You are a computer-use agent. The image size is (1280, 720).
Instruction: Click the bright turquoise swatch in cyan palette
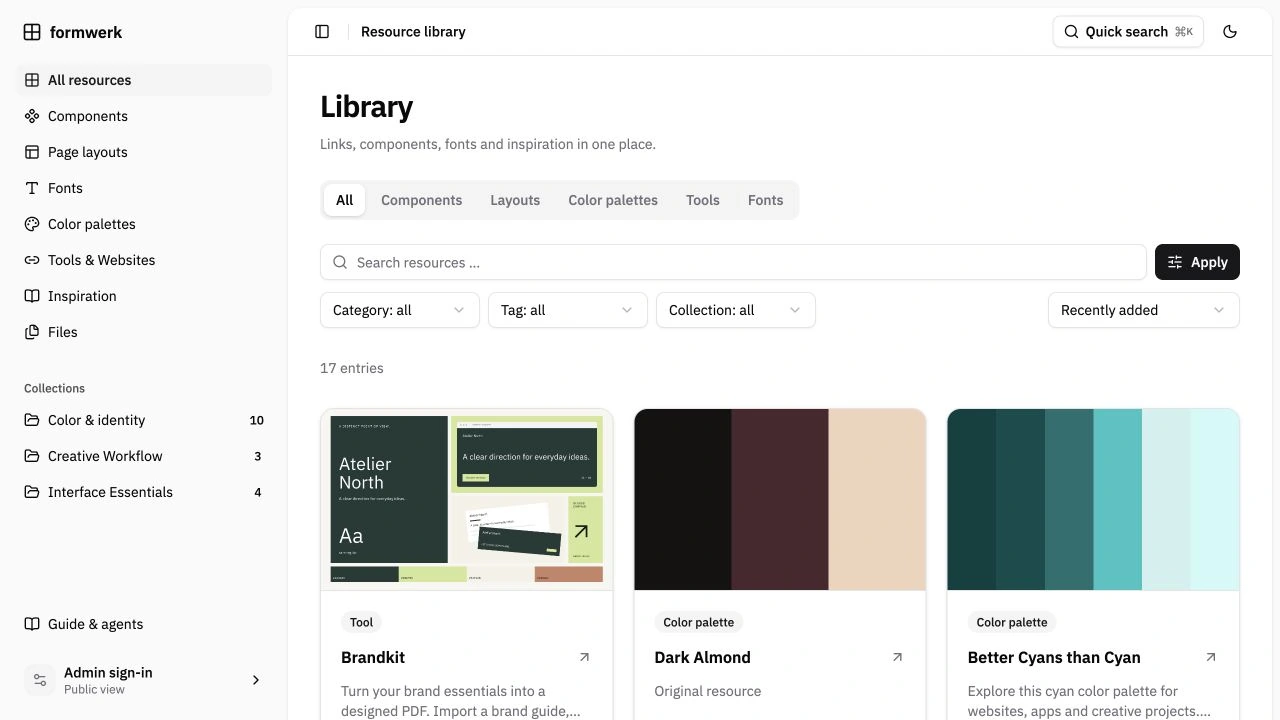[x=1118, y=499]
